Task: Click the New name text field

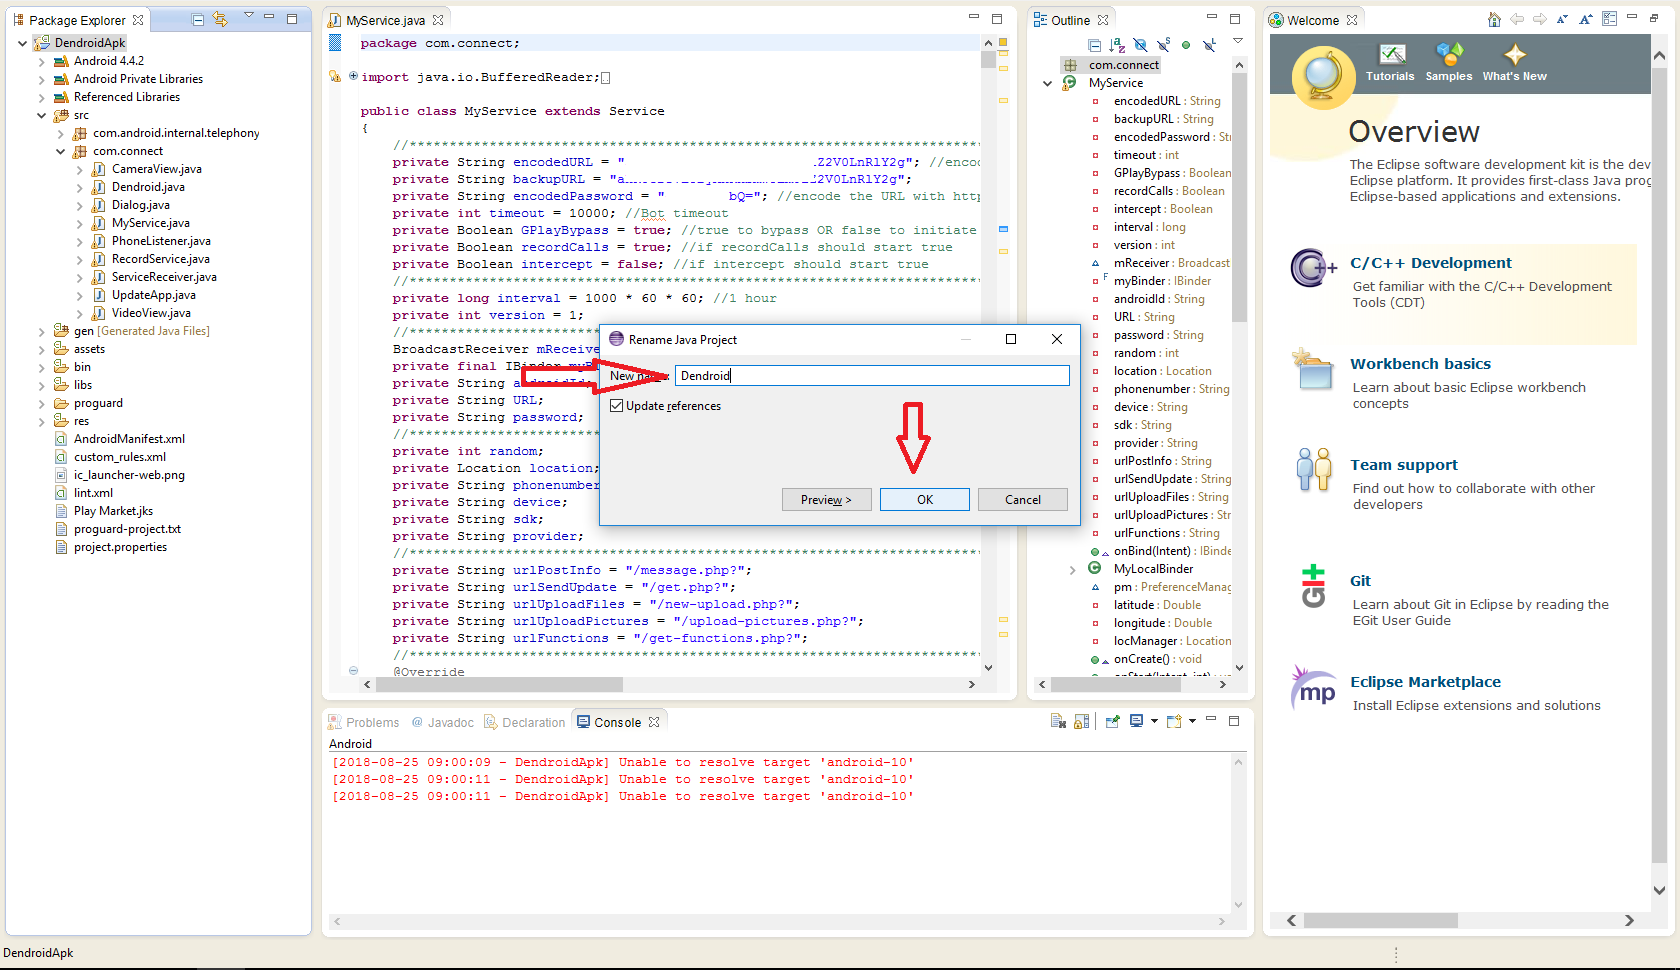Action: point(871,376)
